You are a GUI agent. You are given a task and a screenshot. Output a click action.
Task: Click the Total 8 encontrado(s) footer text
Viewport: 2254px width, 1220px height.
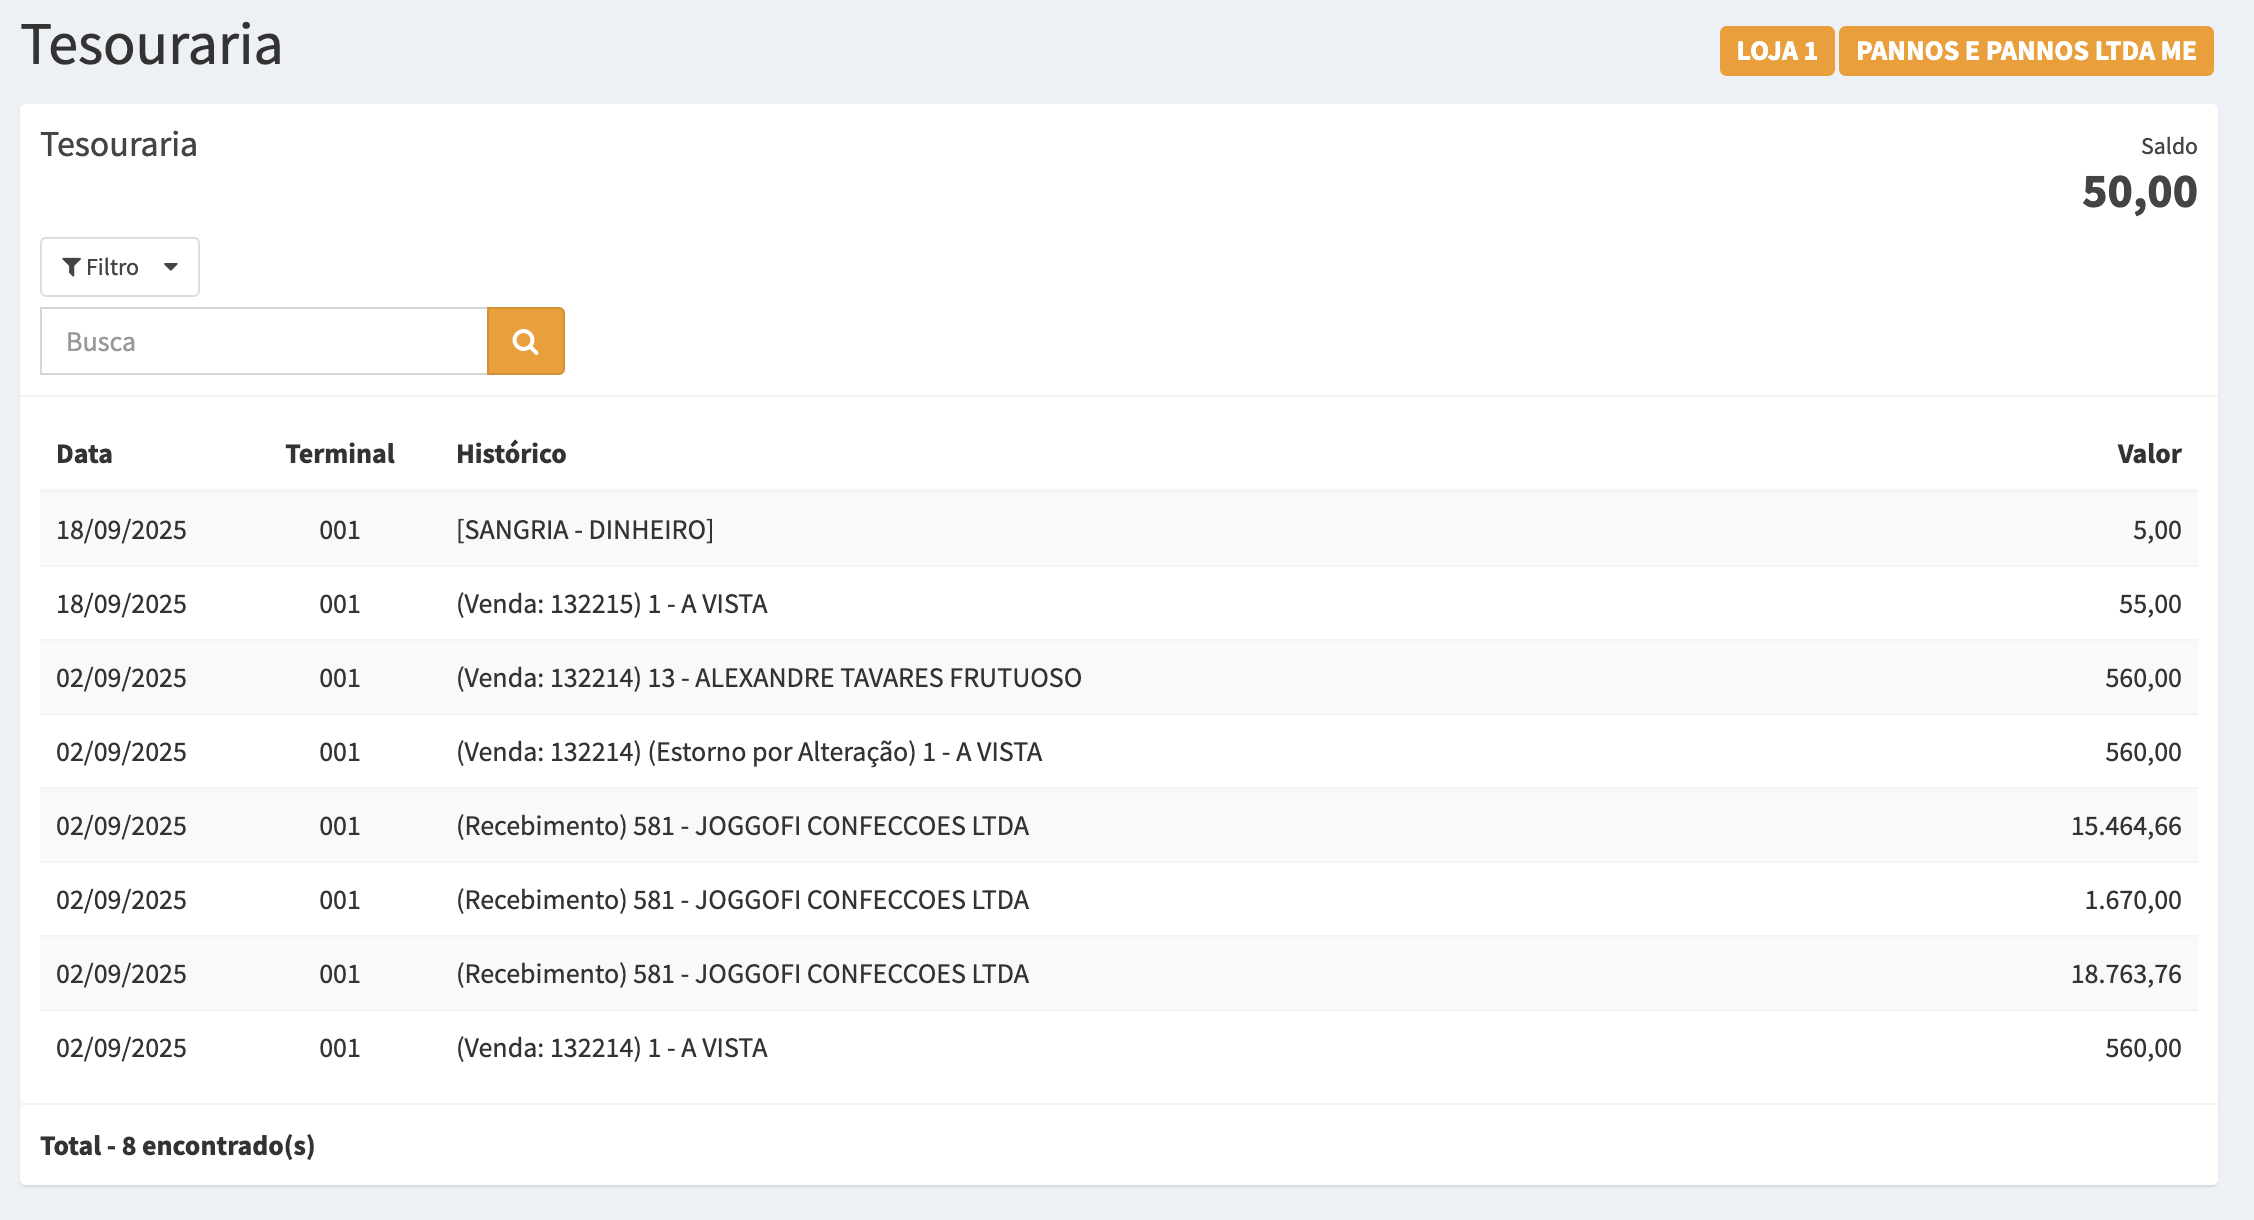click(x=177, y=1146)
